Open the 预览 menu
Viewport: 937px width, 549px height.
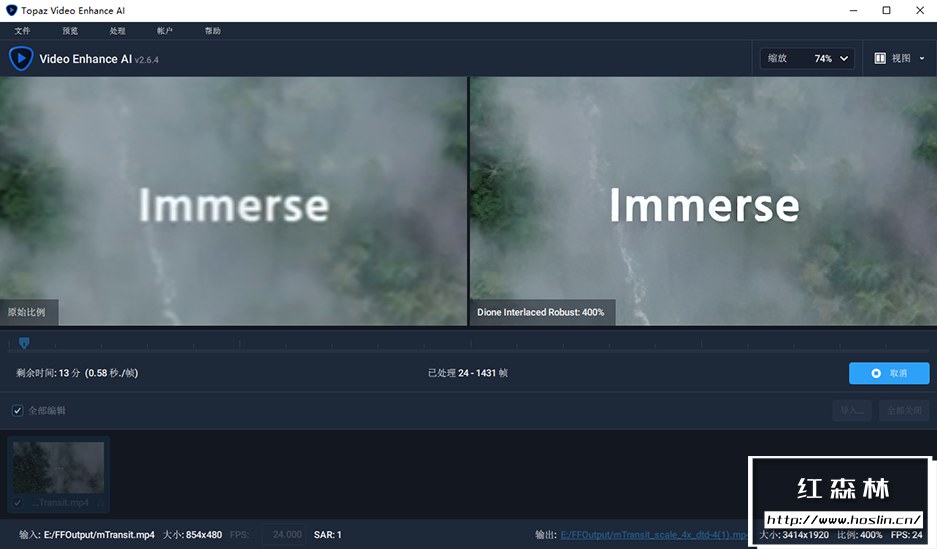pos(70,30)
